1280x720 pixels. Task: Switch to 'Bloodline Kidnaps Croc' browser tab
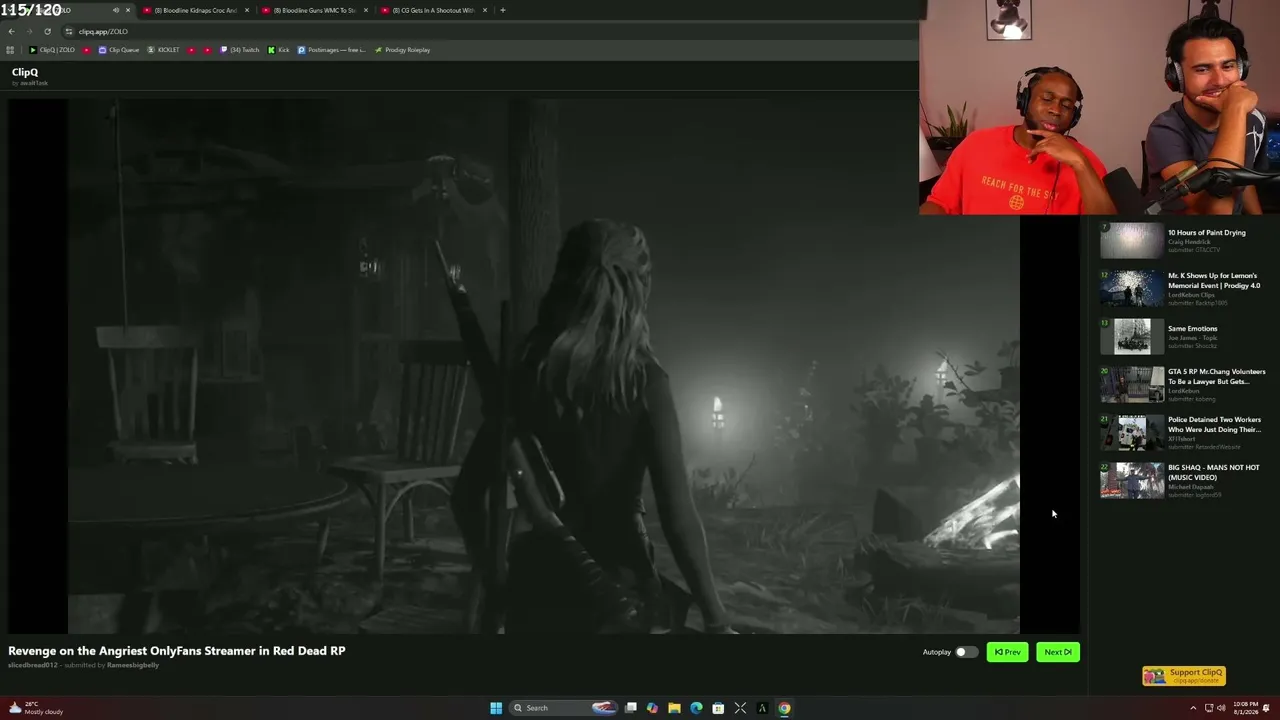195,10
